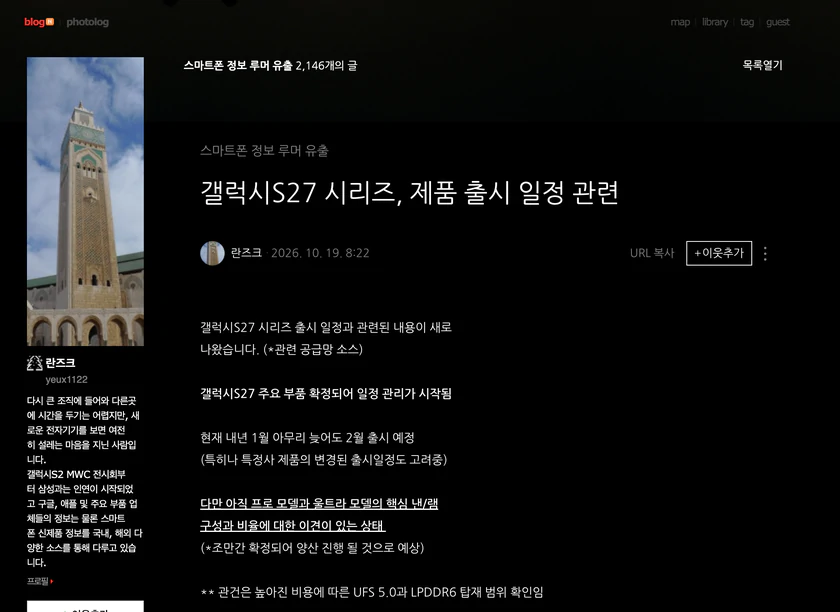This screenshot has height=612, width=840.
Task: Click the gray category link above the title
Action: 264,151
